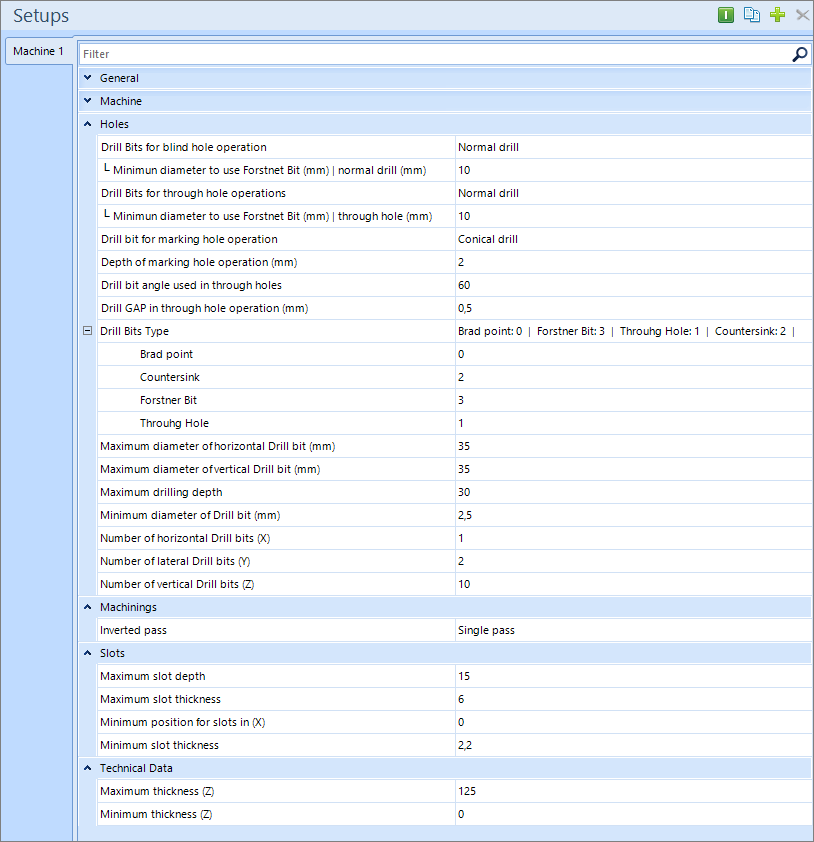Edit Number of vertical Drill bits (Z) value
This screenshot has width=814, height=842.
pos(634,584)
